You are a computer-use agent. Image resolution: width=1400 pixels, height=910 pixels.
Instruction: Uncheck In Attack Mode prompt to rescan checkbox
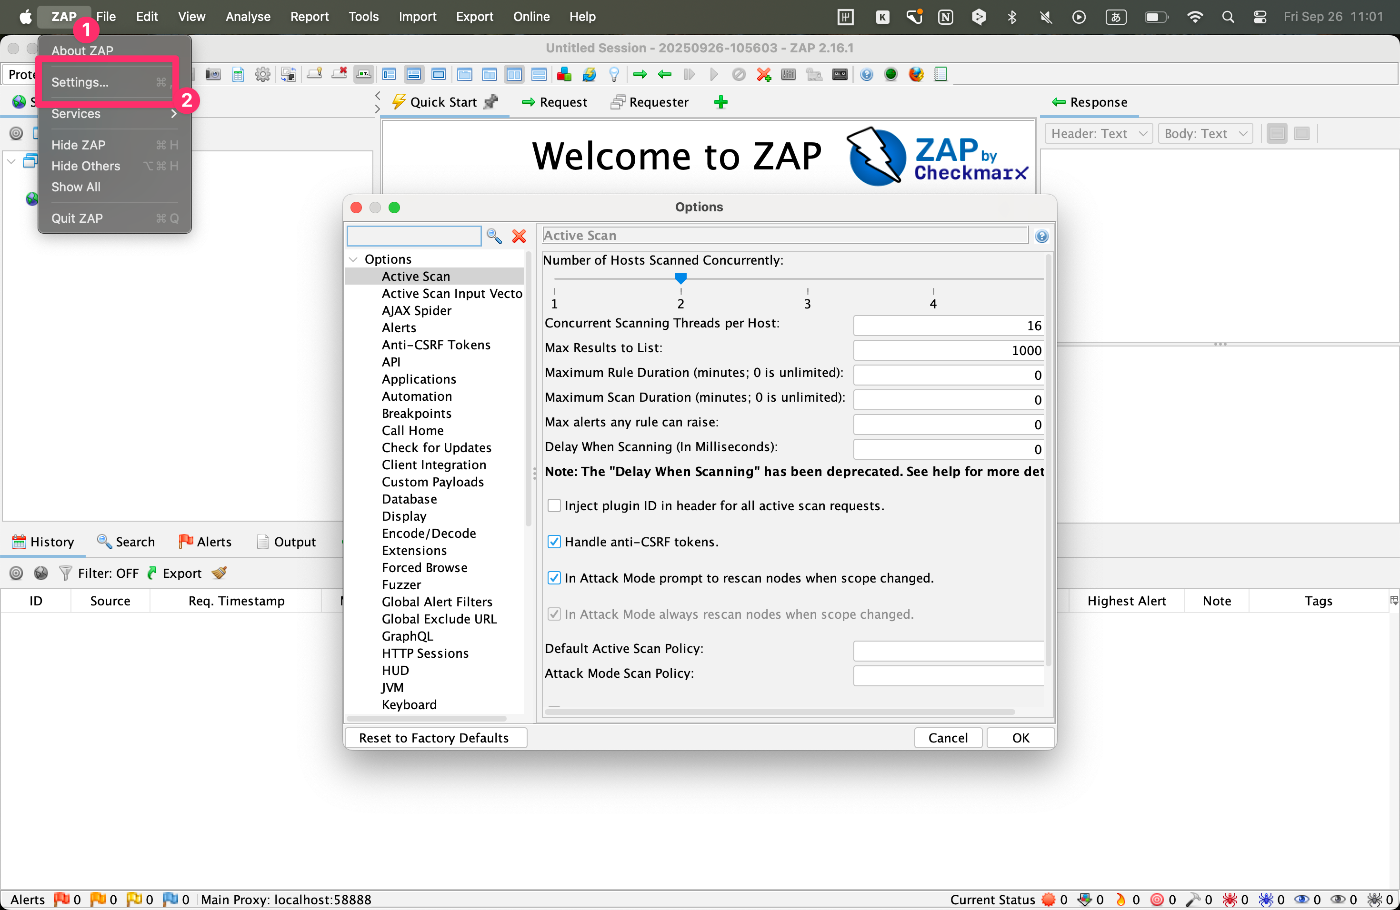[x=554, y=578]
